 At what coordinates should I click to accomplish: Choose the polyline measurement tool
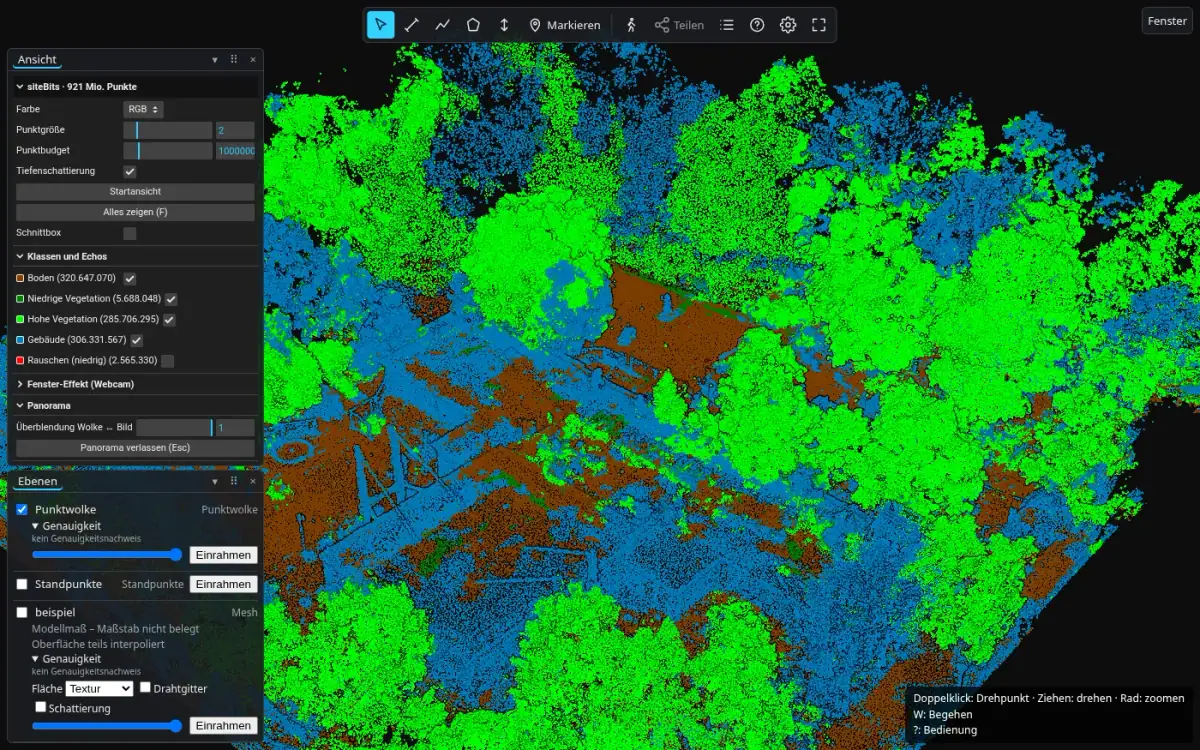443,25
